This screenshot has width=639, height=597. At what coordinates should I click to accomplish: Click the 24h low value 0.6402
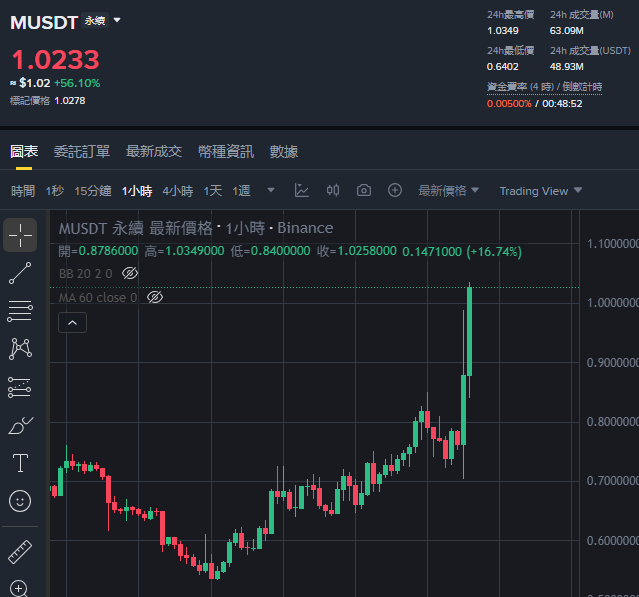pyautogui.click(x=502, y=66)
